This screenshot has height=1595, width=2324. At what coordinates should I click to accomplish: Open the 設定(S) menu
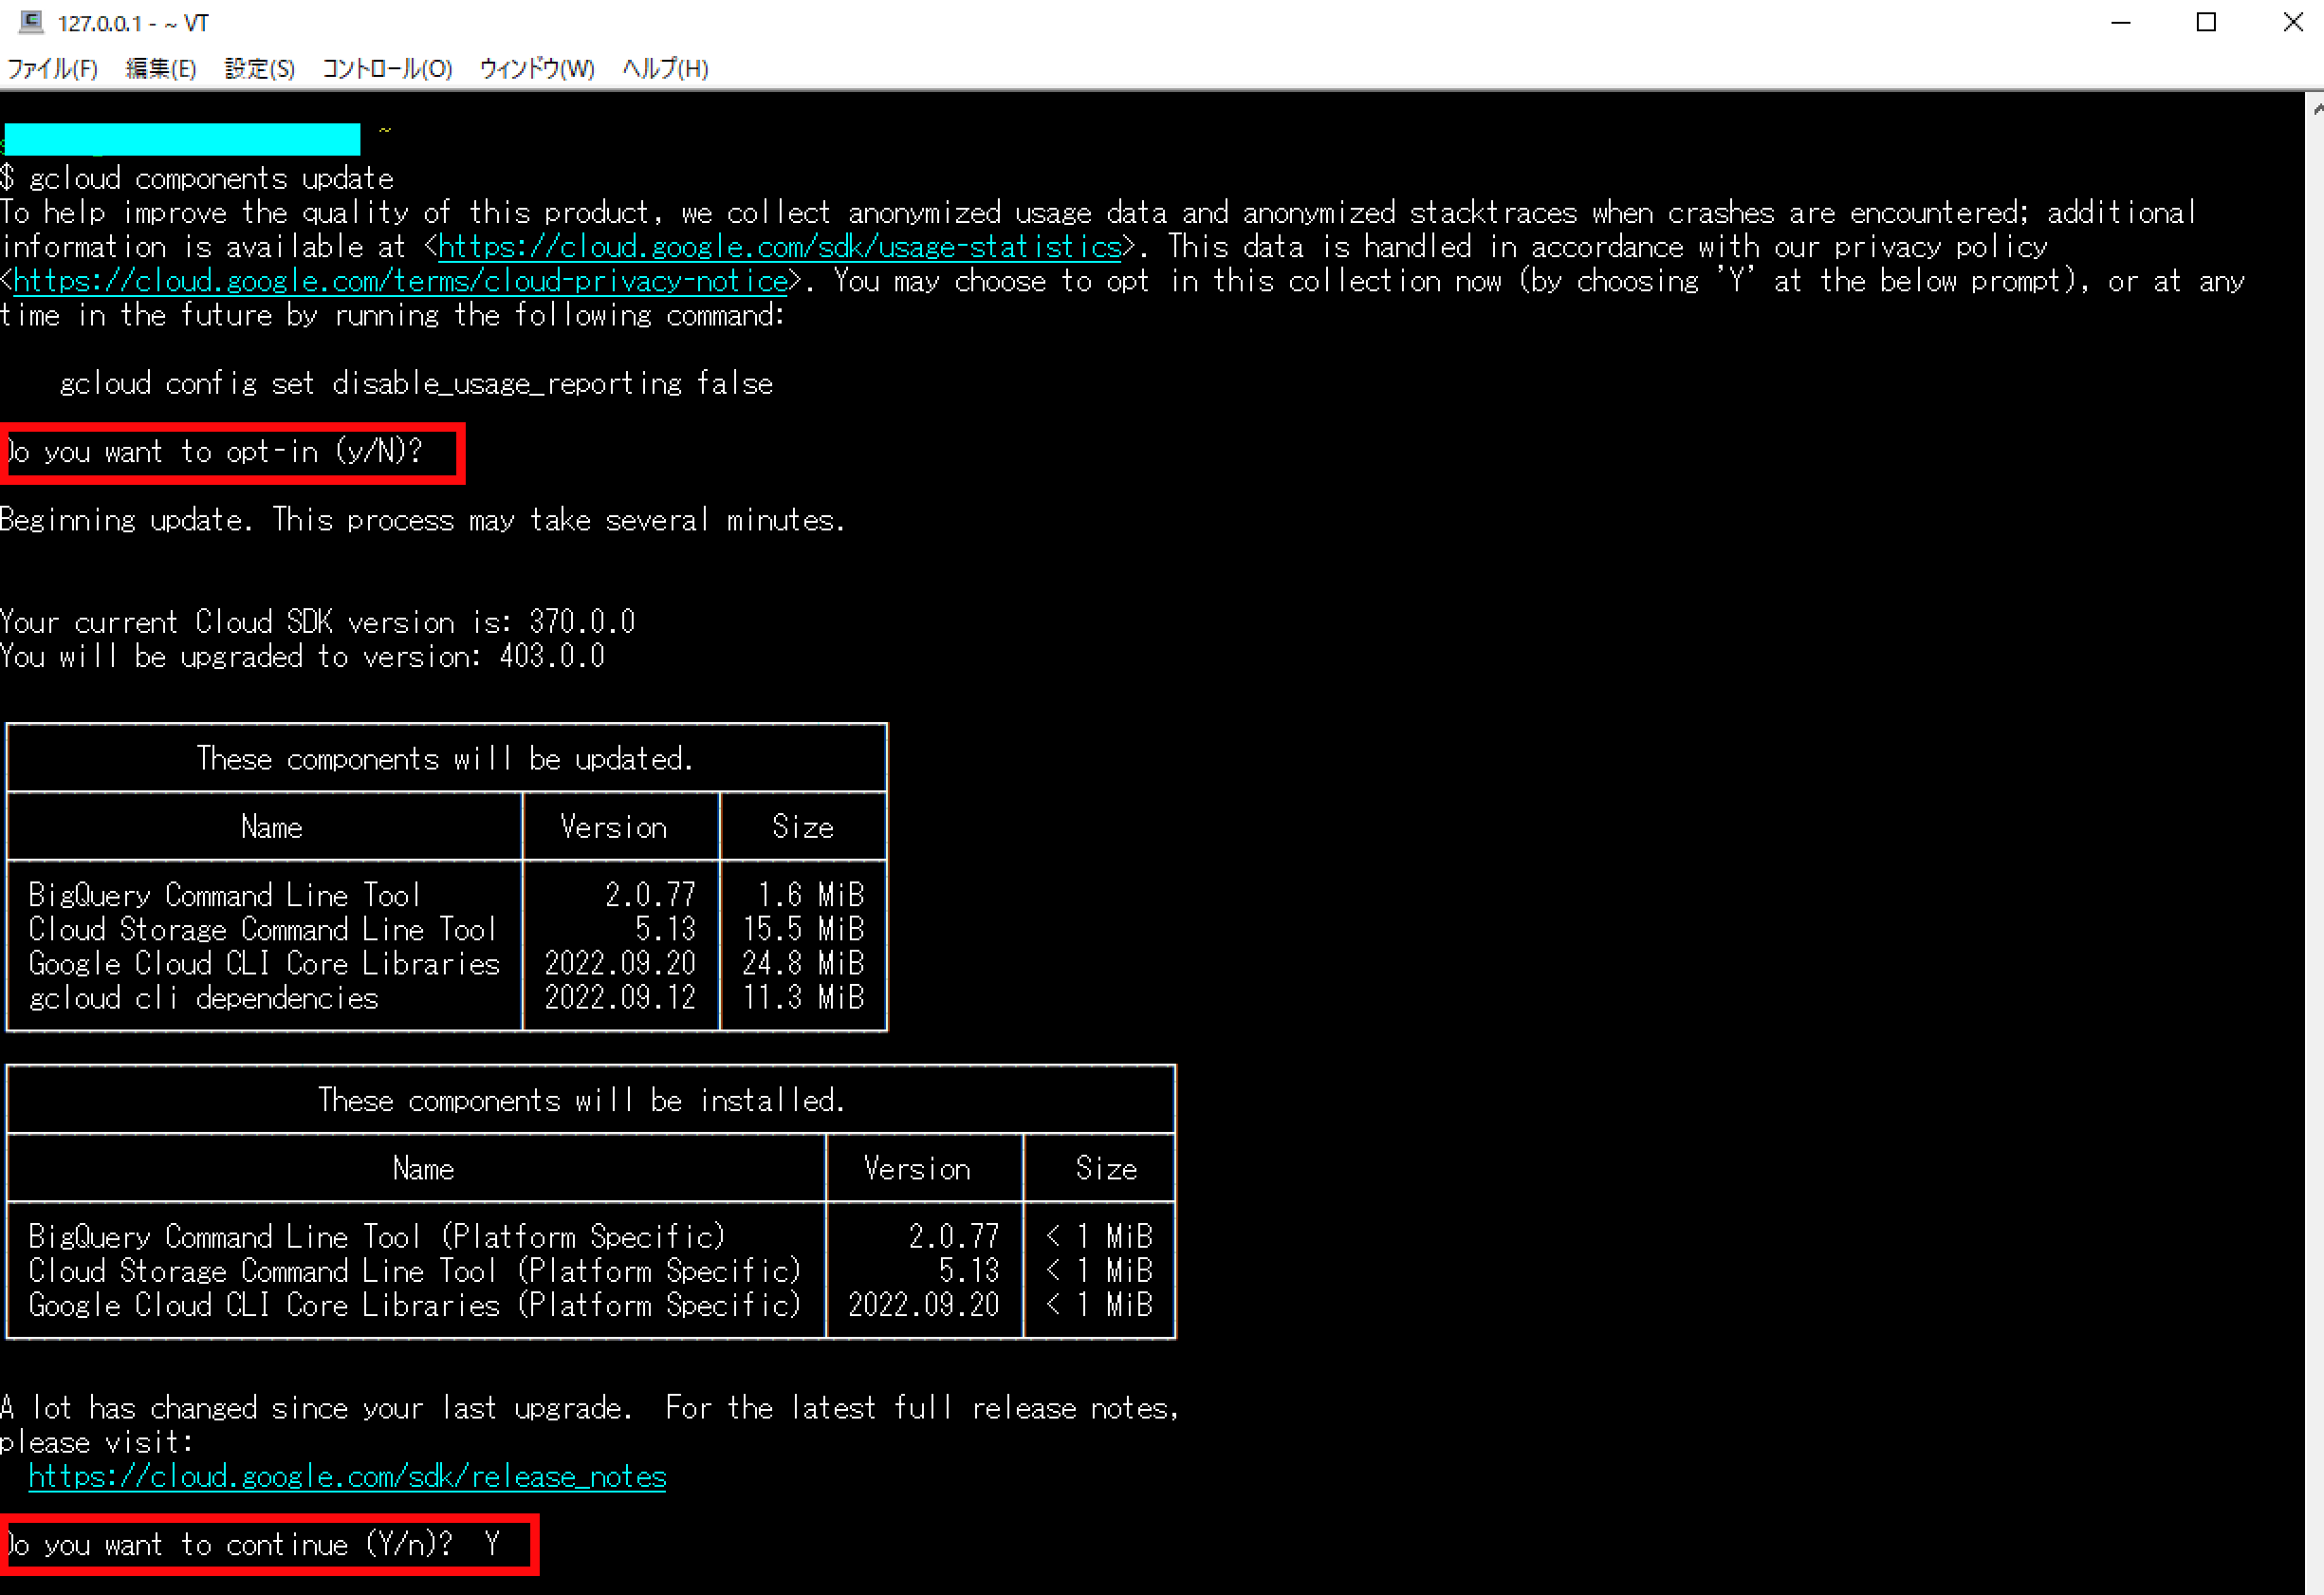pos(259,68)
